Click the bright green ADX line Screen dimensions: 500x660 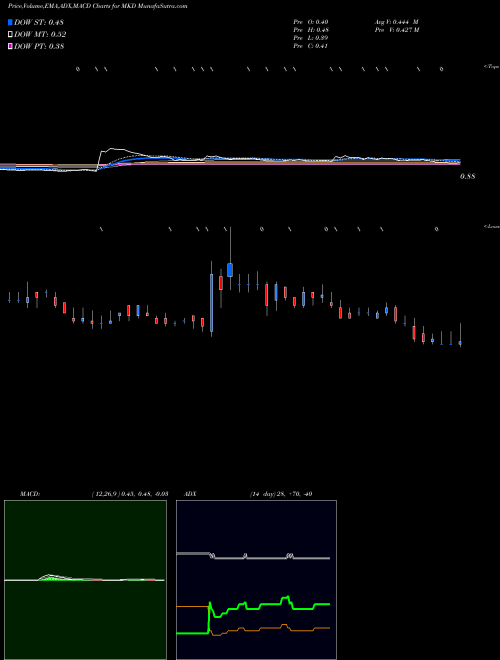click(269, 605)
